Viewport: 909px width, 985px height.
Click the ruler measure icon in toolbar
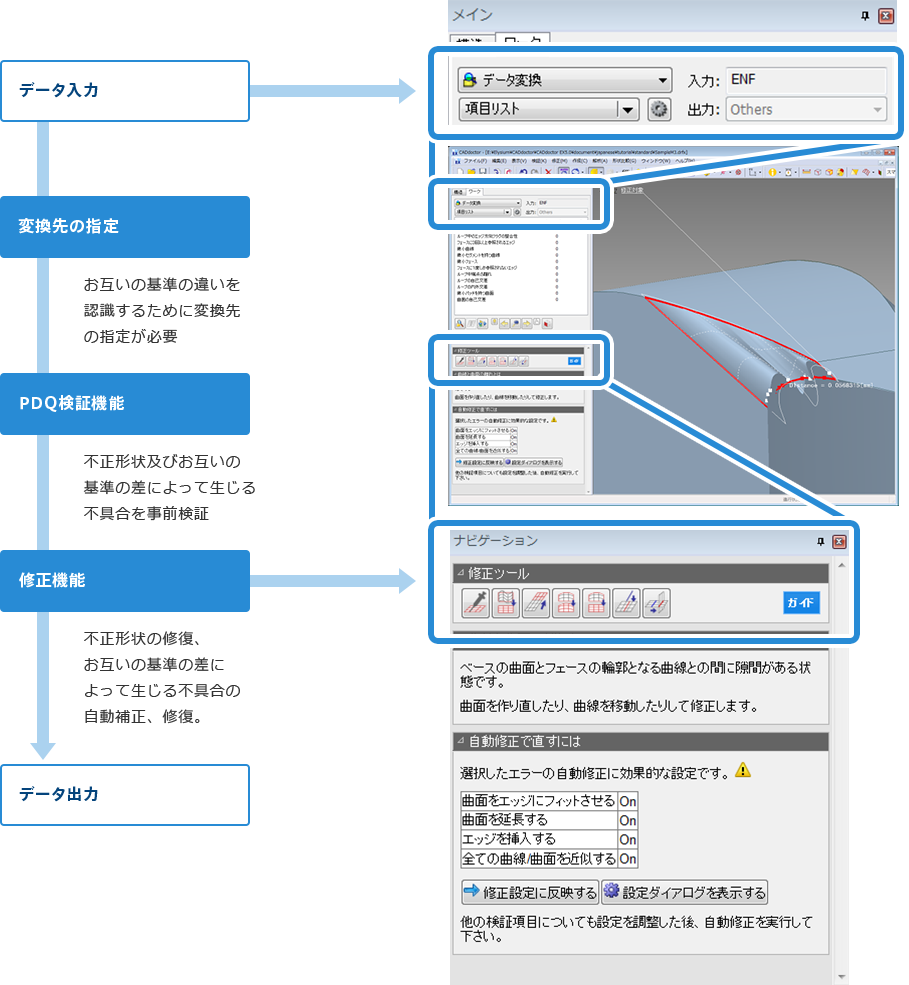[x=806, y=171]
